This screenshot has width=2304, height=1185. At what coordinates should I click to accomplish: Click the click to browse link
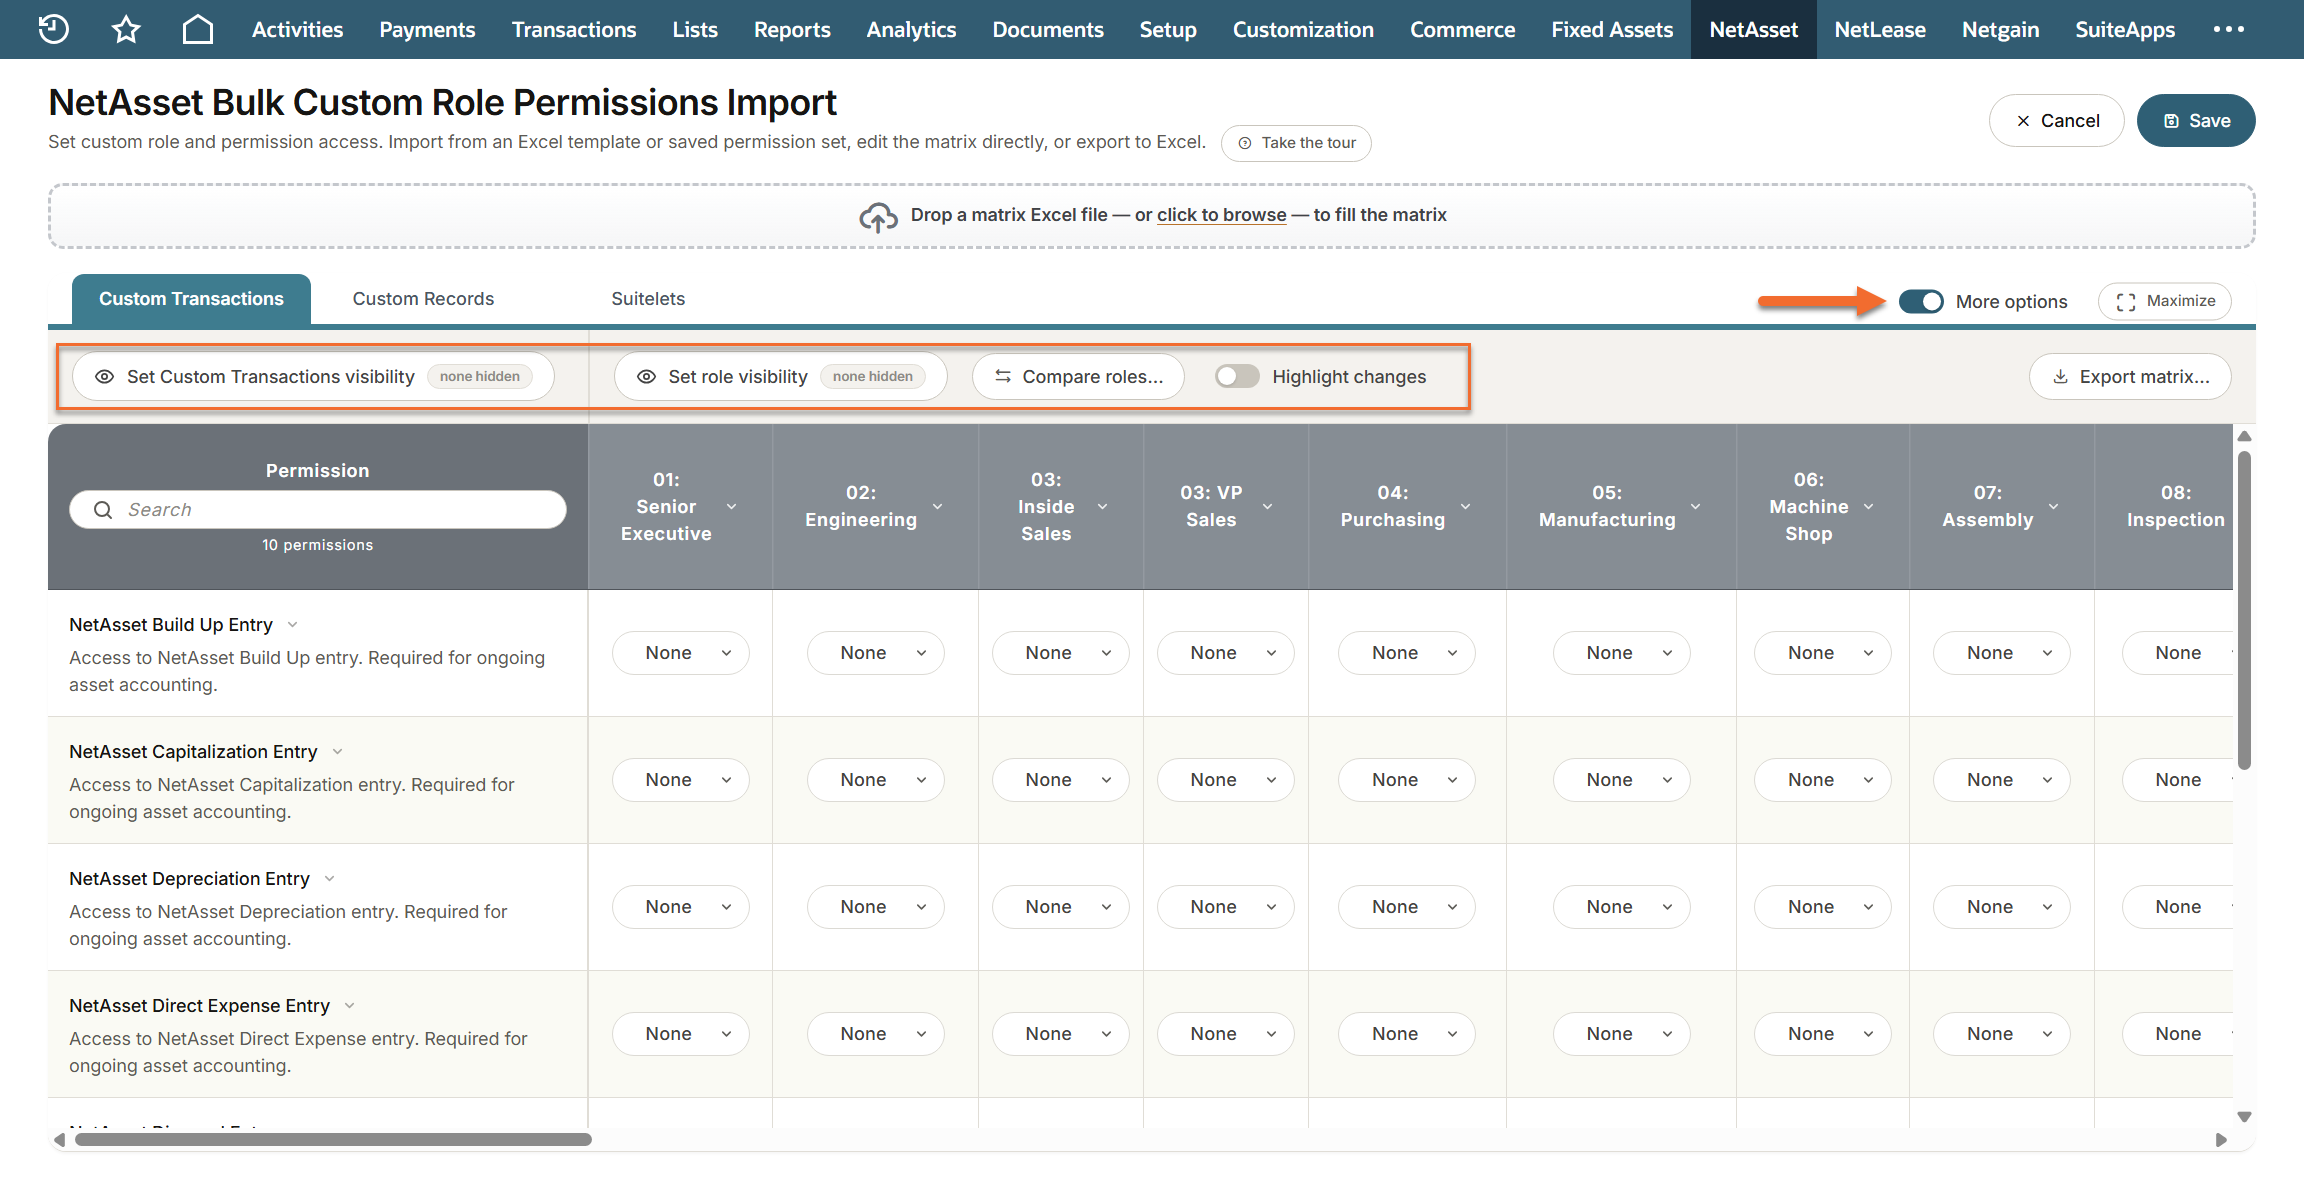click(x=1221, y=215)
